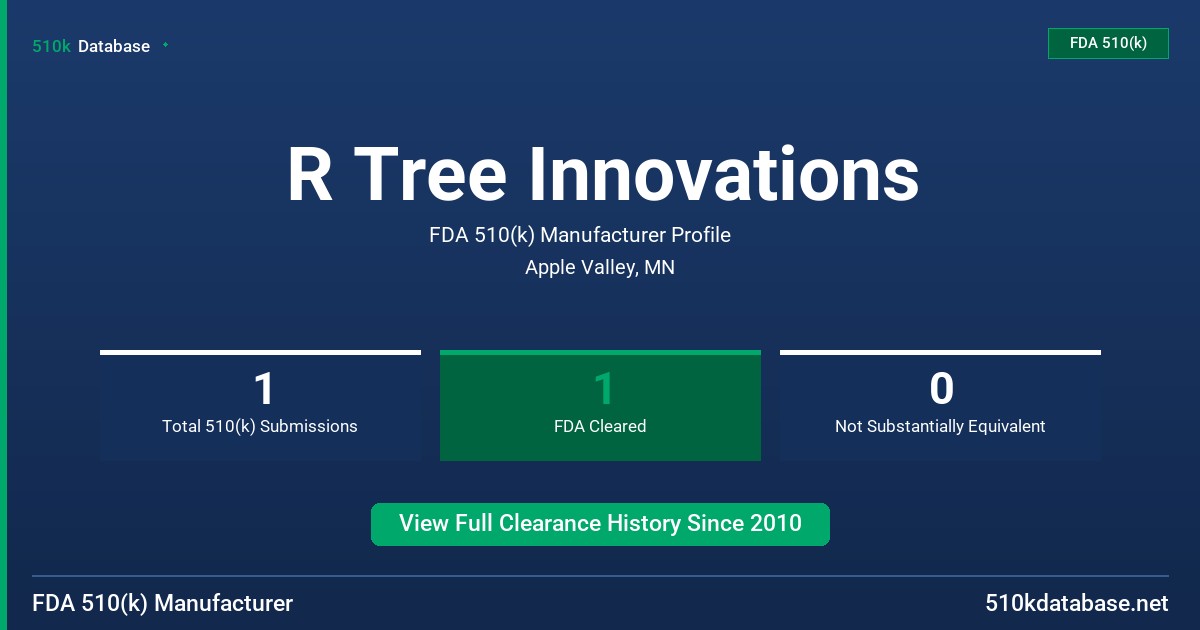Select the FDA 510(k) Manufacturer Profile subtitle

click(580, 235)
